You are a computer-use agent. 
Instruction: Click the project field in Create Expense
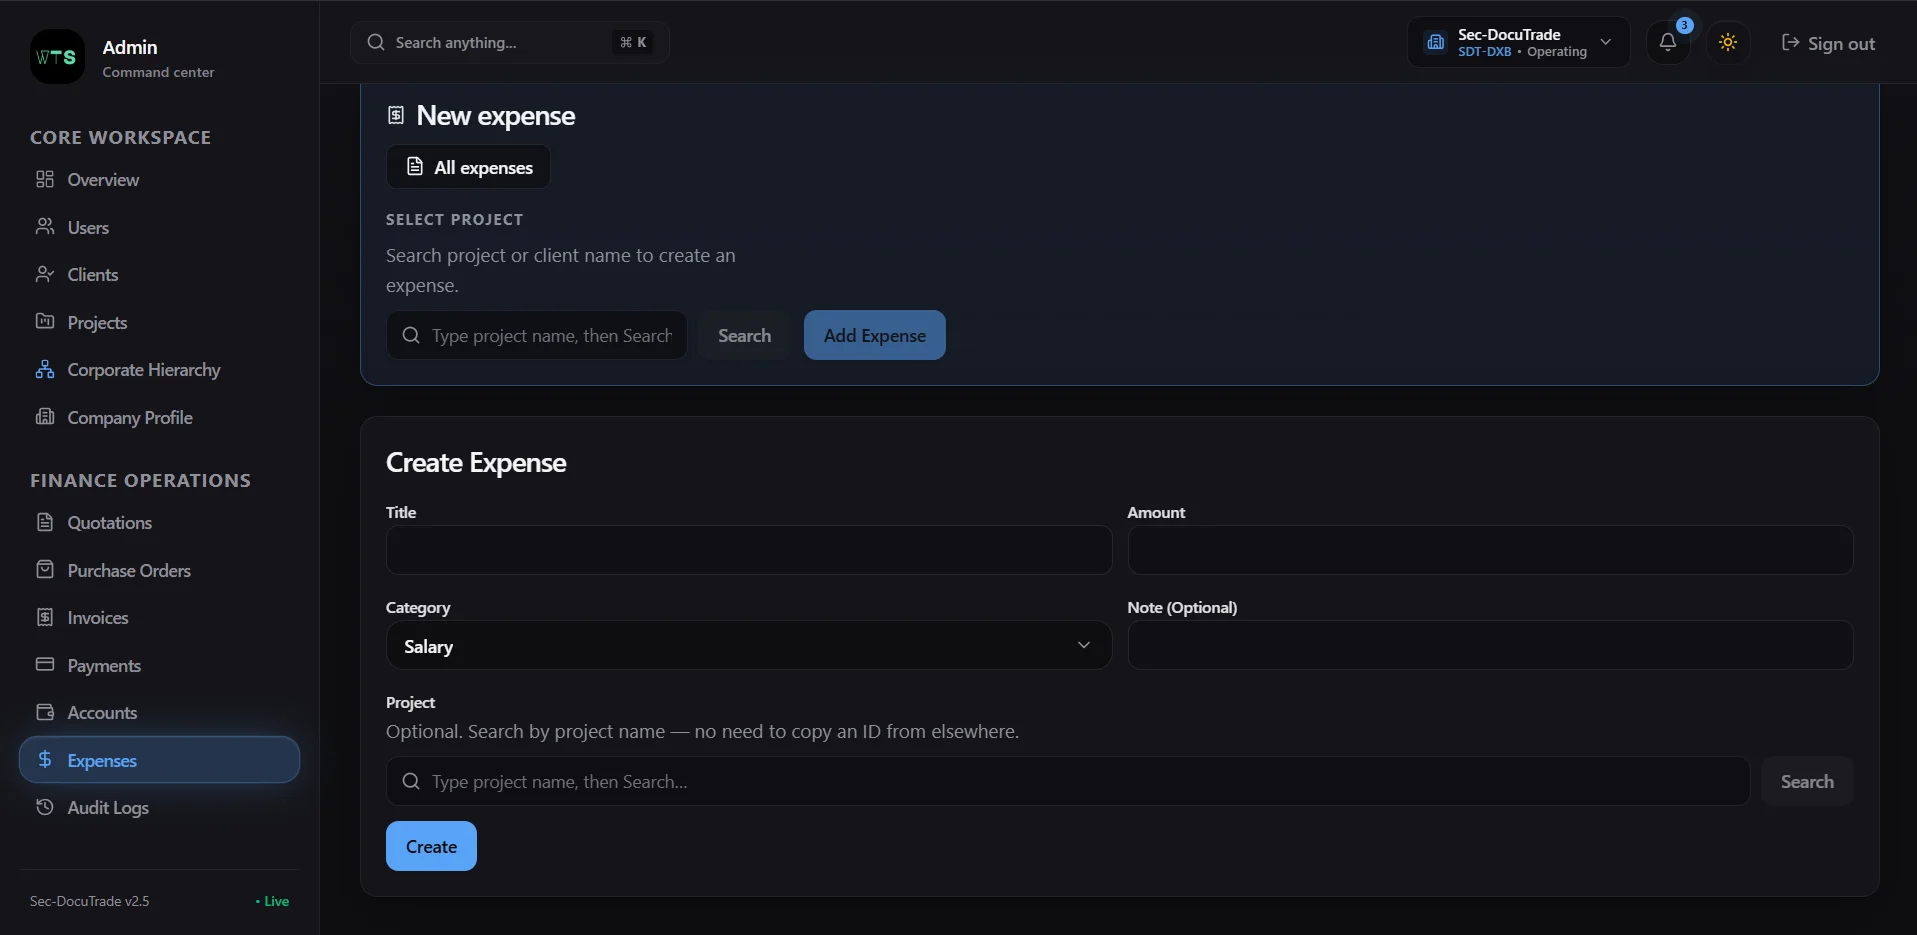pyautogui.click(x=1068, y=781)
